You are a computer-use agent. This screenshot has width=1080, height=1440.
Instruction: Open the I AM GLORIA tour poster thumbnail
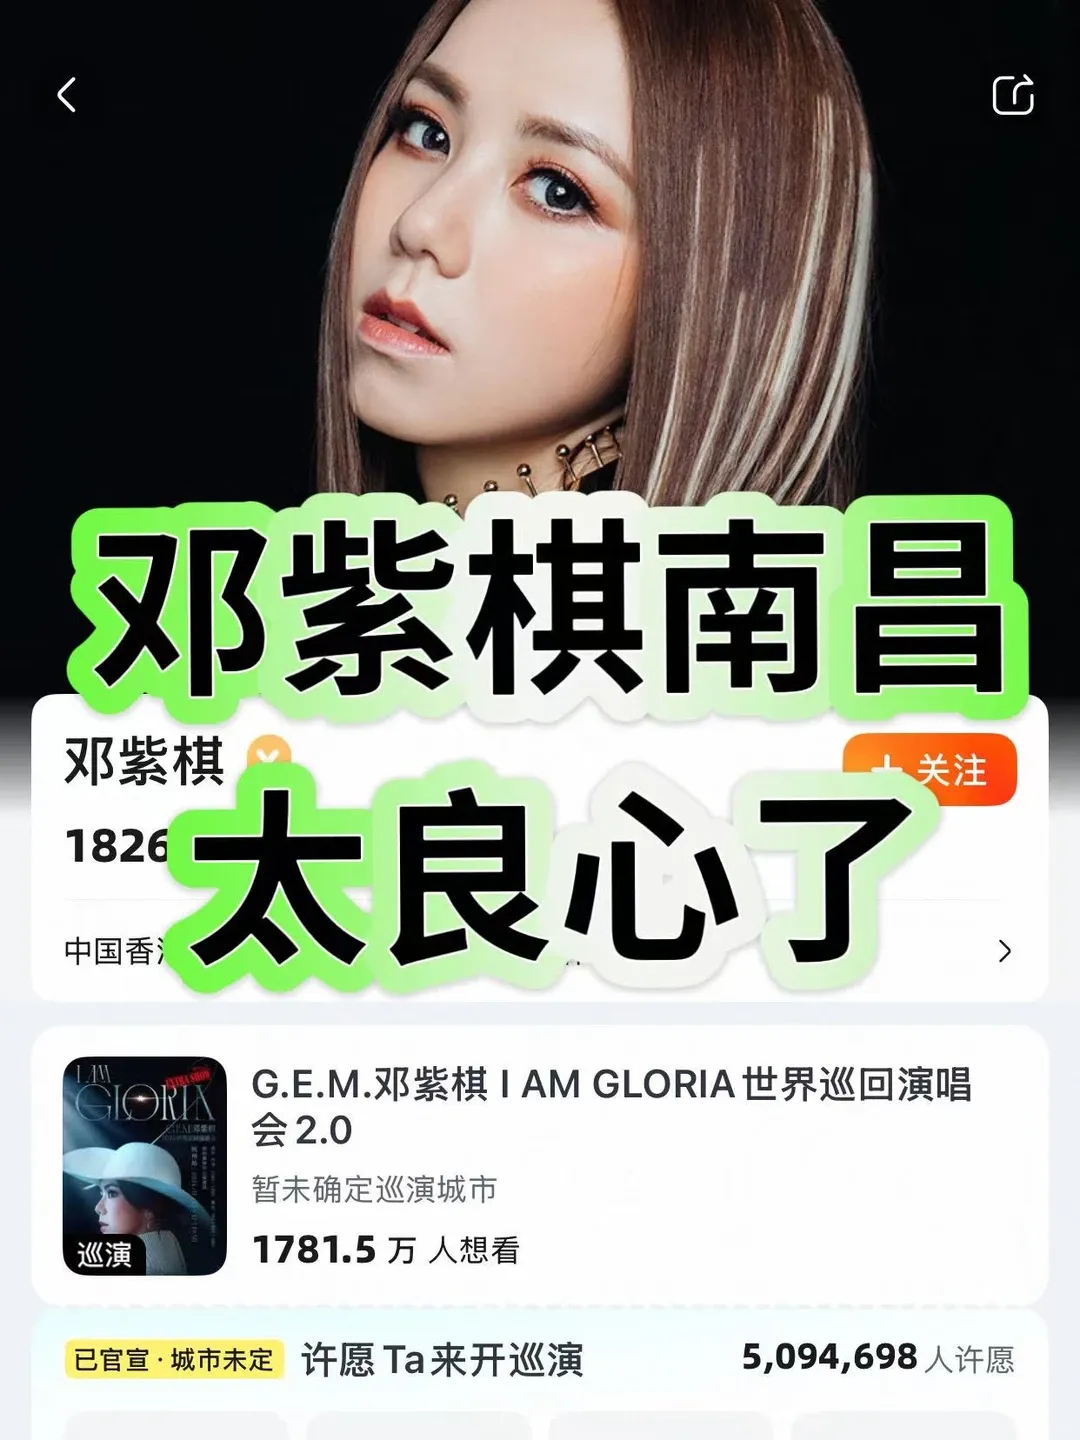[145, 1166]
